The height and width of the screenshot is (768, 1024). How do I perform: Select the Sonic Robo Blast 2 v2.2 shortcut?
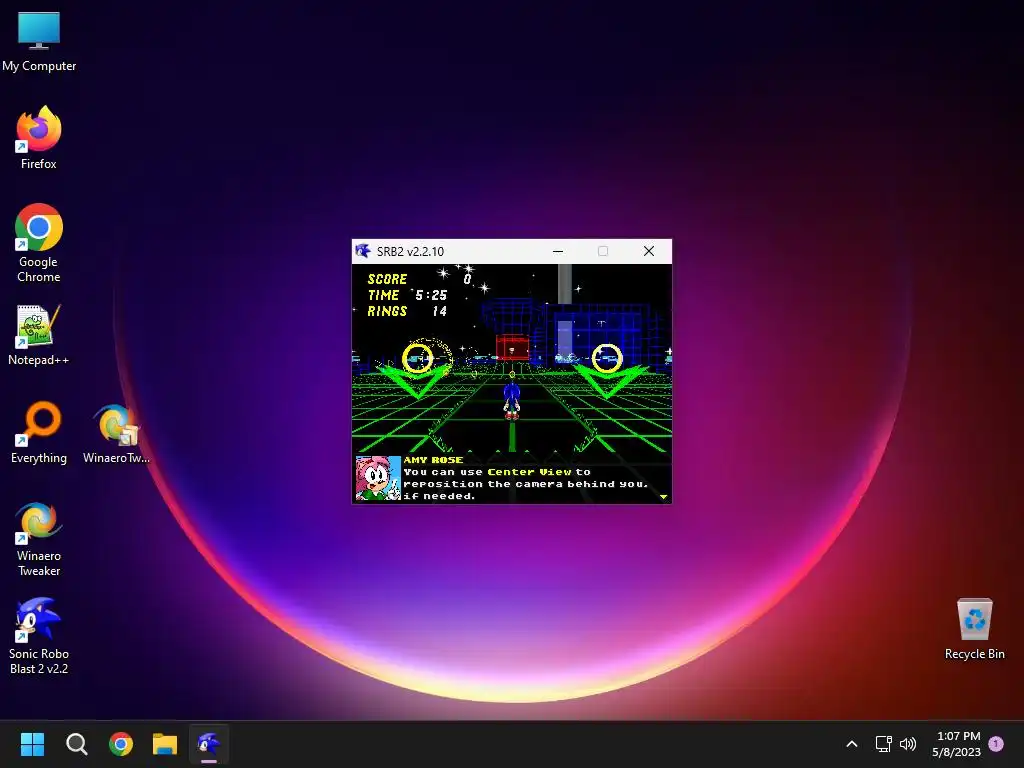pos(39,636)
